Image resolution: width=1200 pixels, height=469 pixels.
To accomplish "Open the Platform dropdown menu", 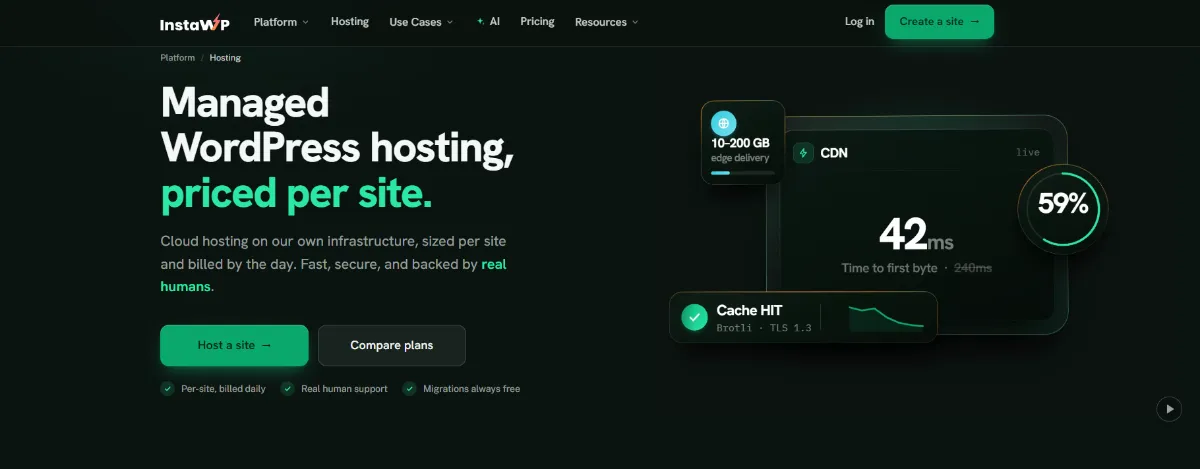I will tap(281, 21).
